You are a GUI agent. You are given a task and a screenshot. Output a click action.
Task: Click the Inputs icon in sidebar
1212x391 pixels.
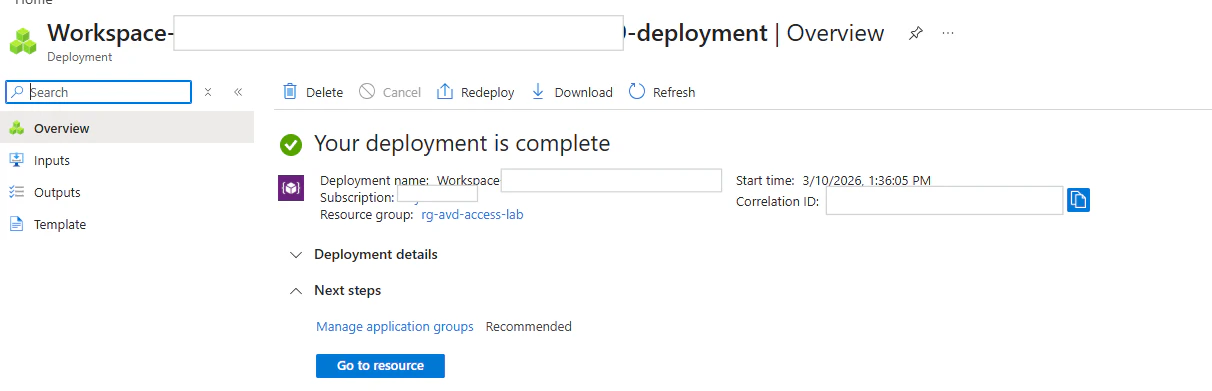[x=17, y=160]
